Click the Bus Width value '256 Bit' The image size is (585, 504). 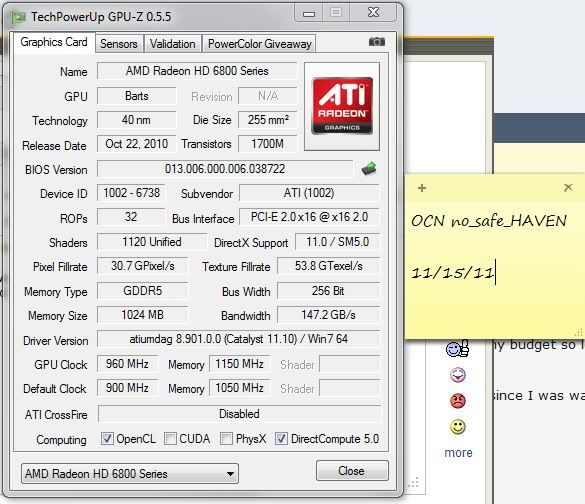coord(329,291)
